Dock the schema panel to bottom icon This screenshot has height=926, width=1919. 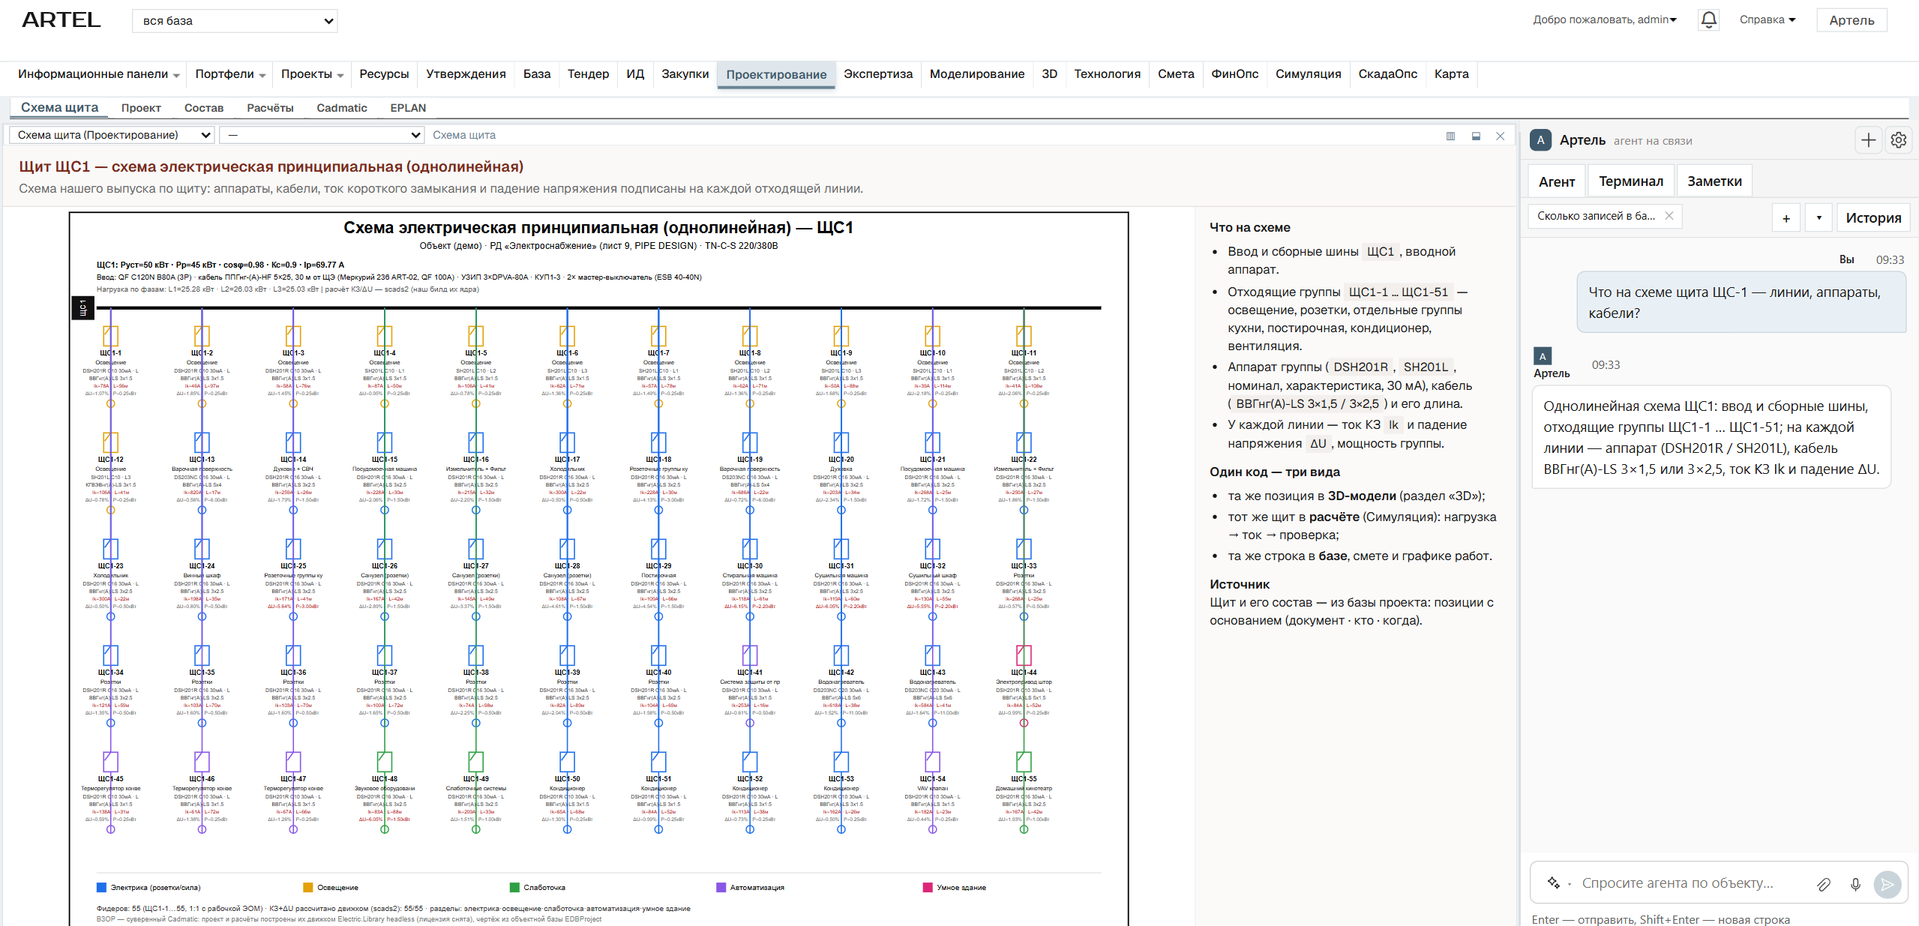pyautogui.click(x=1476, y=136)
